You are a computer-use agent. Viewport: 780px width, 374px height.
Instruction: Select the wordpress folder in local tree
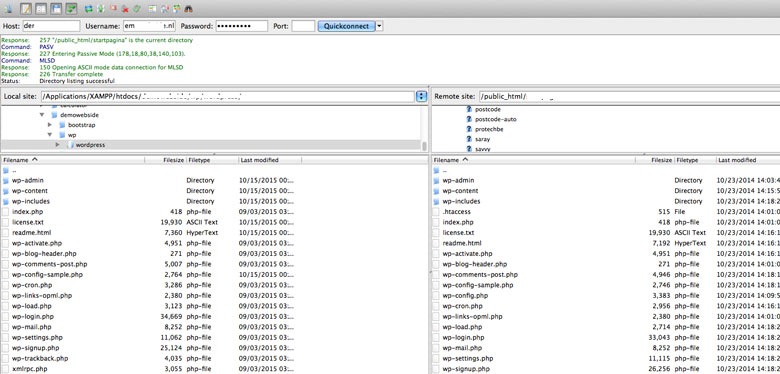(x=90, y=145)
